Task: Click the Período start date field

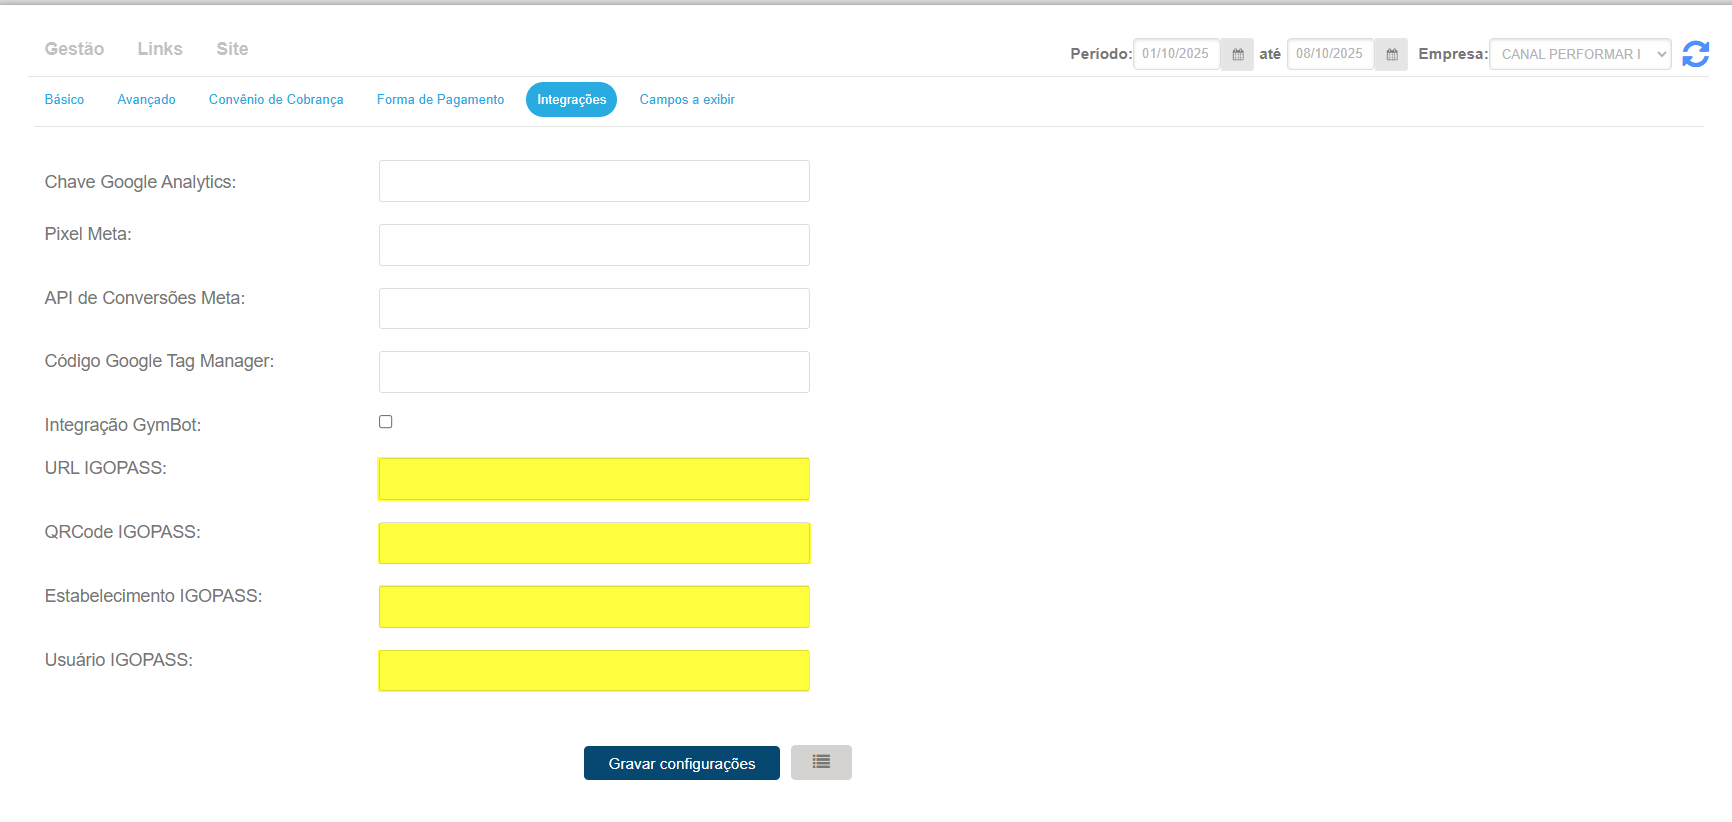Action: click(1176, 54)
